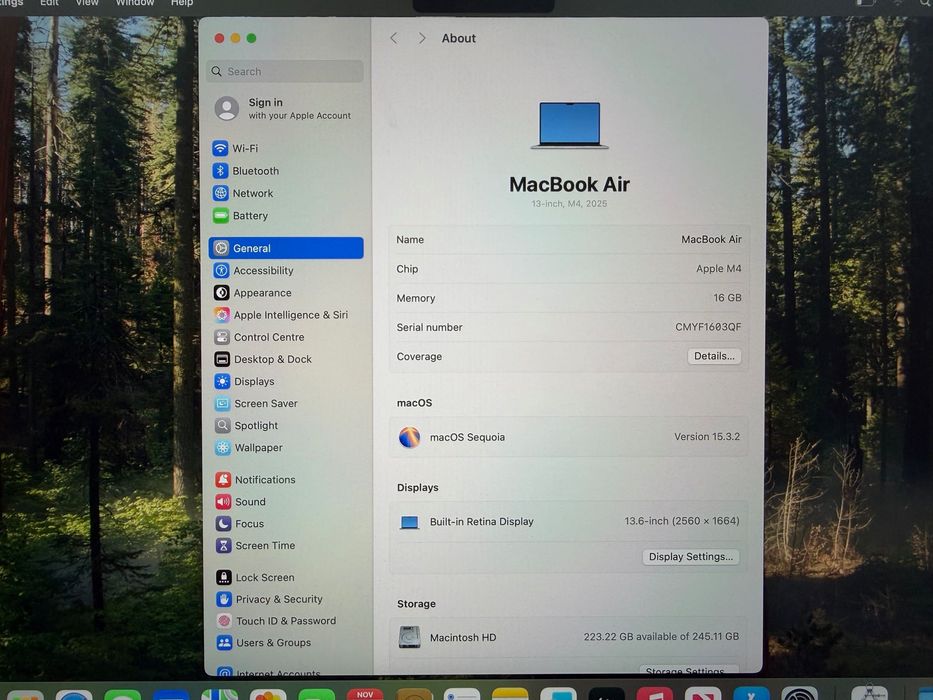Click the Built-in Retina Display icon

409,523
